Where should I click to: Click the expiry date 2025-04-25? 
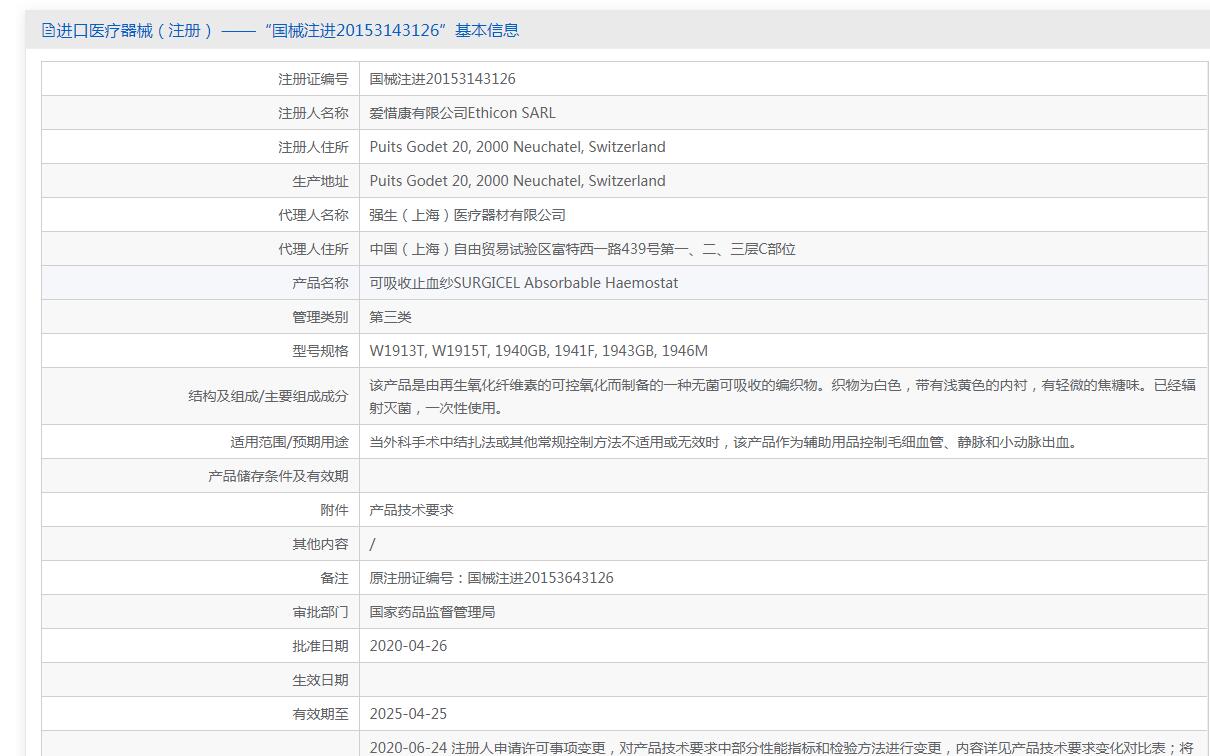coord(408,714)
